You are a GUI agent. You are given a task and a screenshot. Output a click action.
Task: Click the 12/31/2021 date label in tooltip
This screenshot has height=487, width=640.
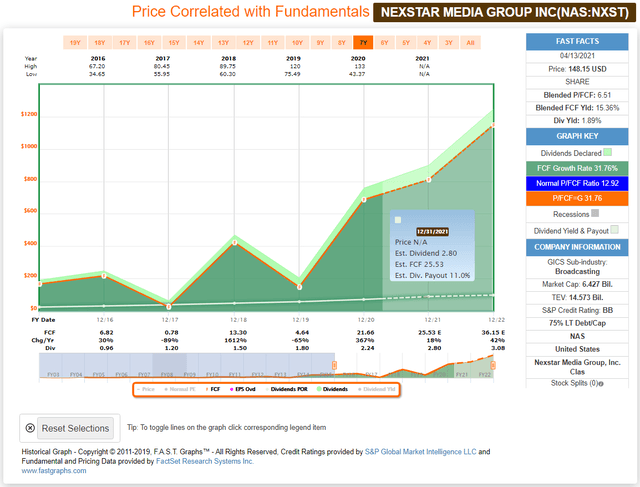click(x=432, y=231)
